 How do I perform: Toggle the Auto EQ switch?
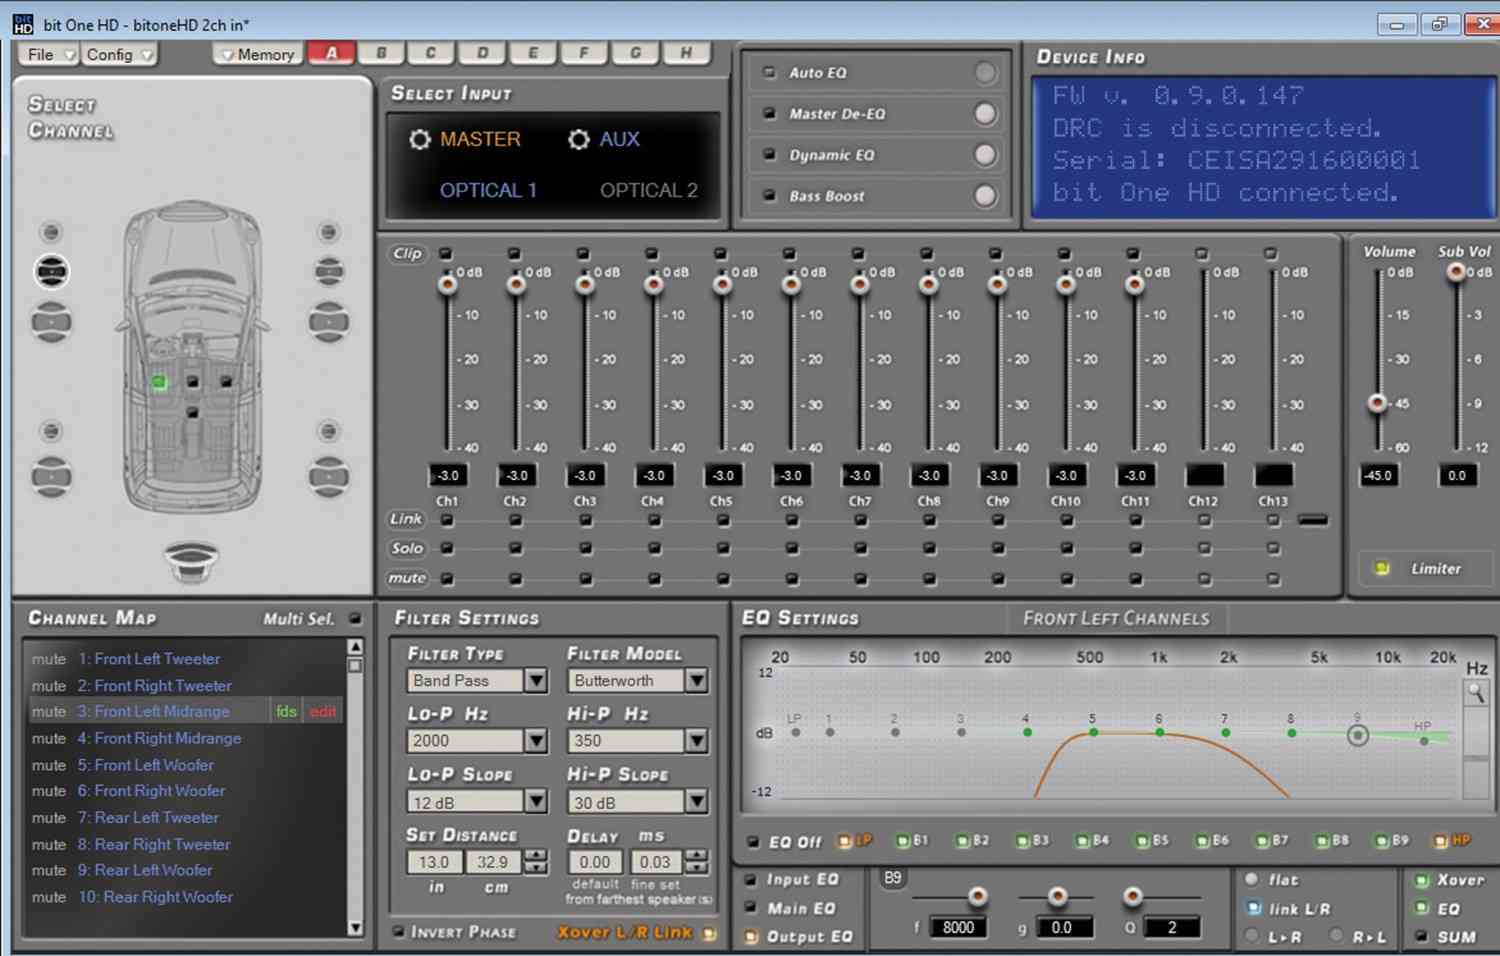pos(985,73)
